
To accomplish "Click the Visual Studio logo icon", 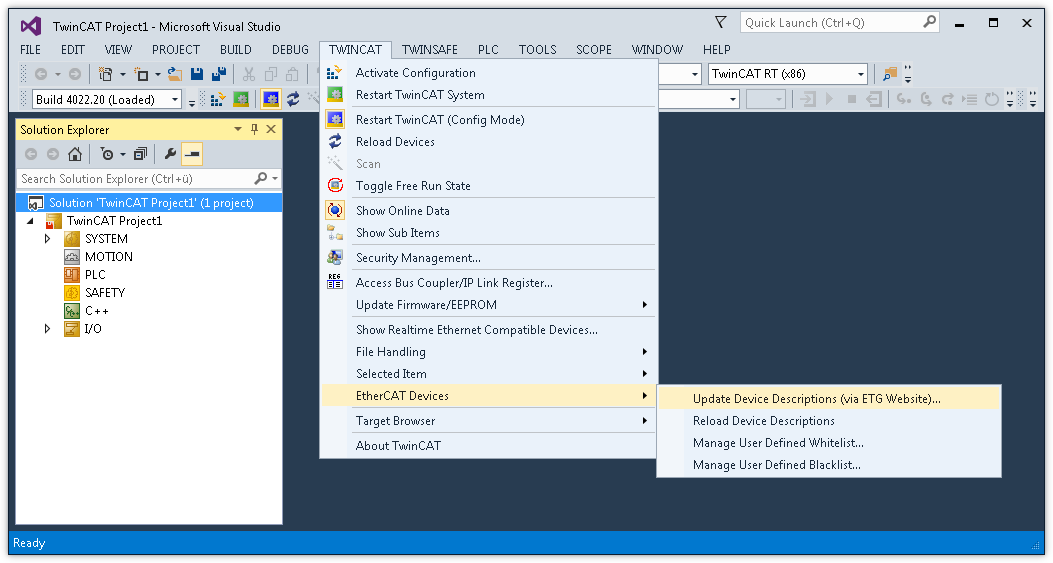I will click(31, 26).
